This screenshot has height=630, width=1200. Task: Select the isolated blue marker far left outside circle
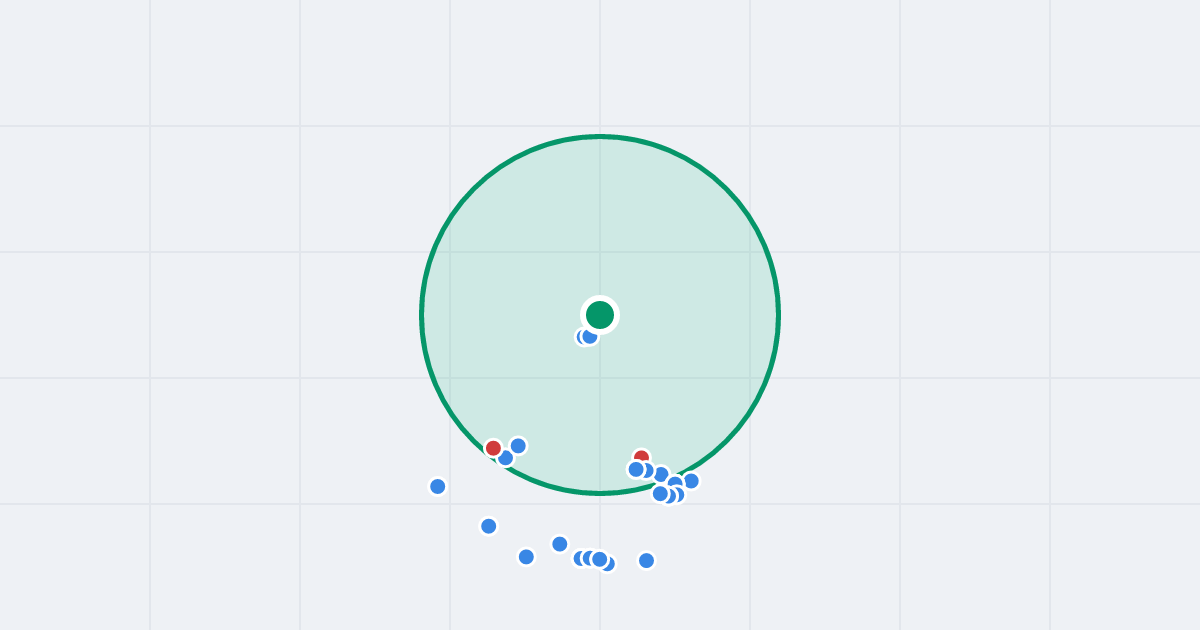(438, 486)
